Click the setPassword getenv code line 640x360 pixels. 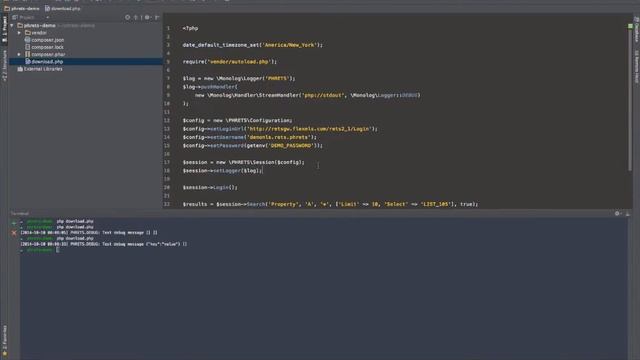tap(252, 145)
